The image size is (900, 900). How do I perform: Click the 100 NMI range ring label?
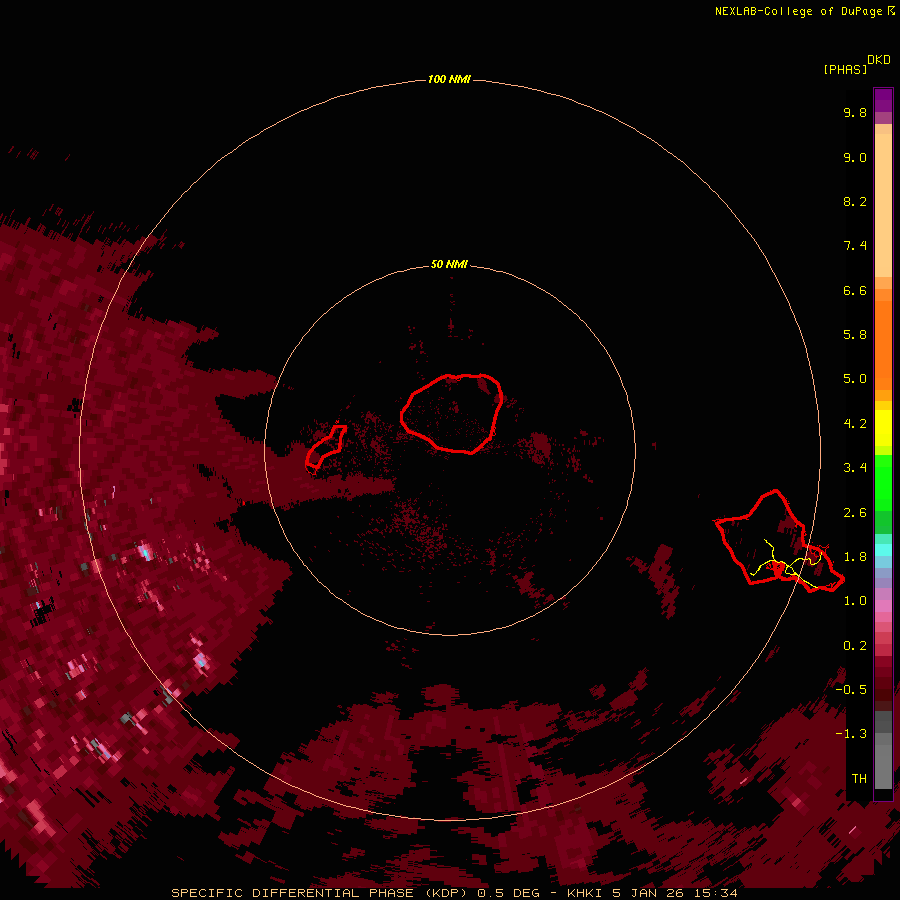pyautogui.click(x=449, y=79)
